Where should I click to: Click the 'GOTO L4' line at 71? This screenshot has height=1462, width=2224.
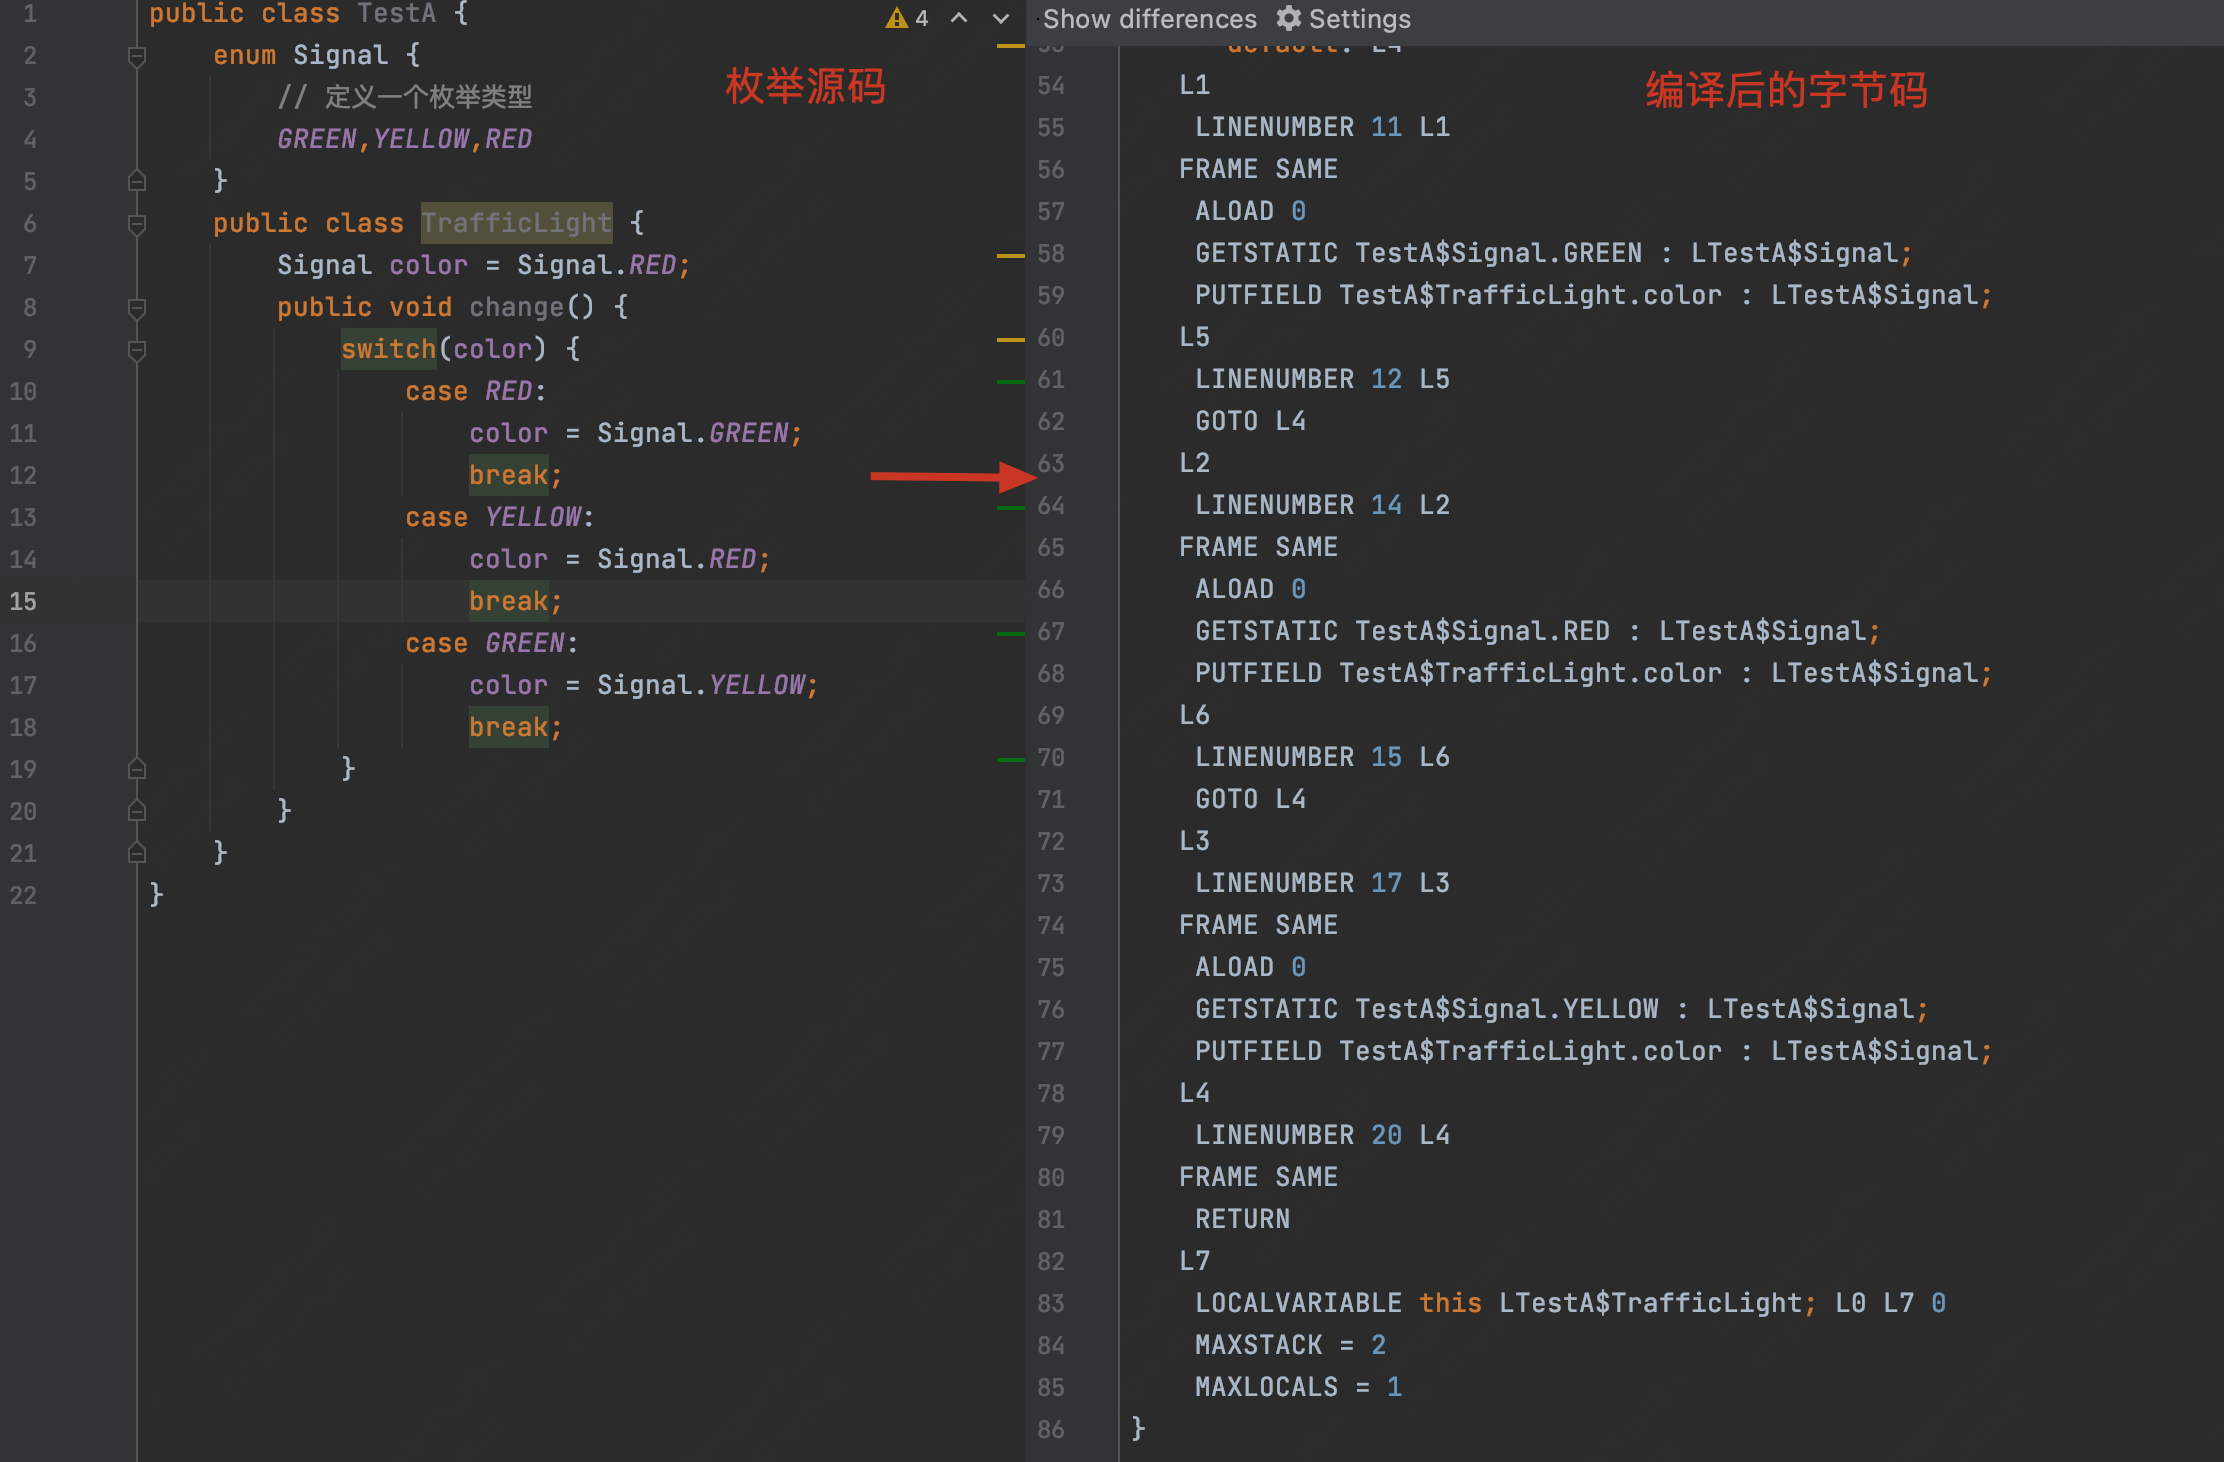[1250, 799]
